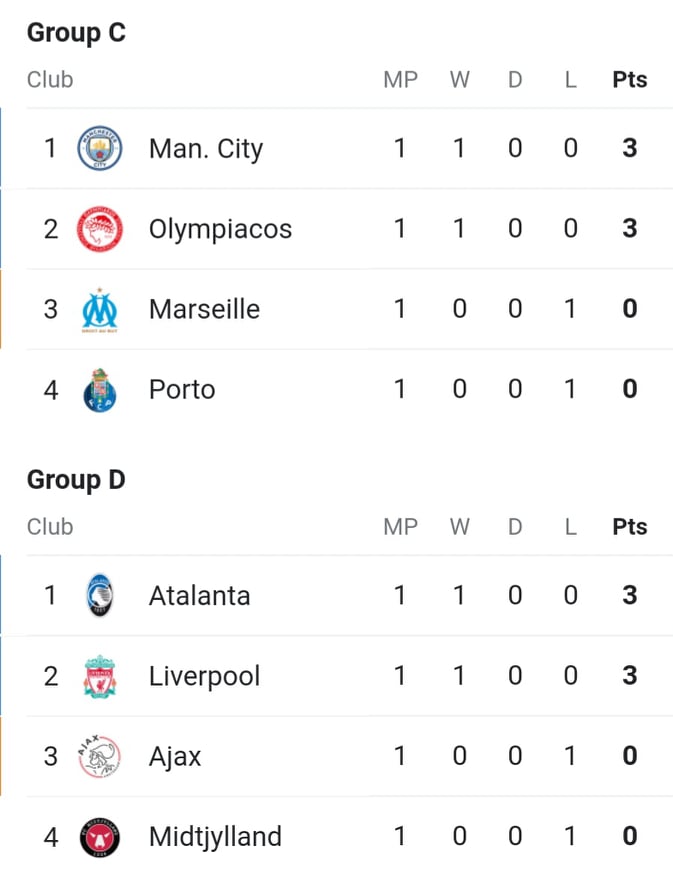Open the Atalanta team name

pos(200,596)
